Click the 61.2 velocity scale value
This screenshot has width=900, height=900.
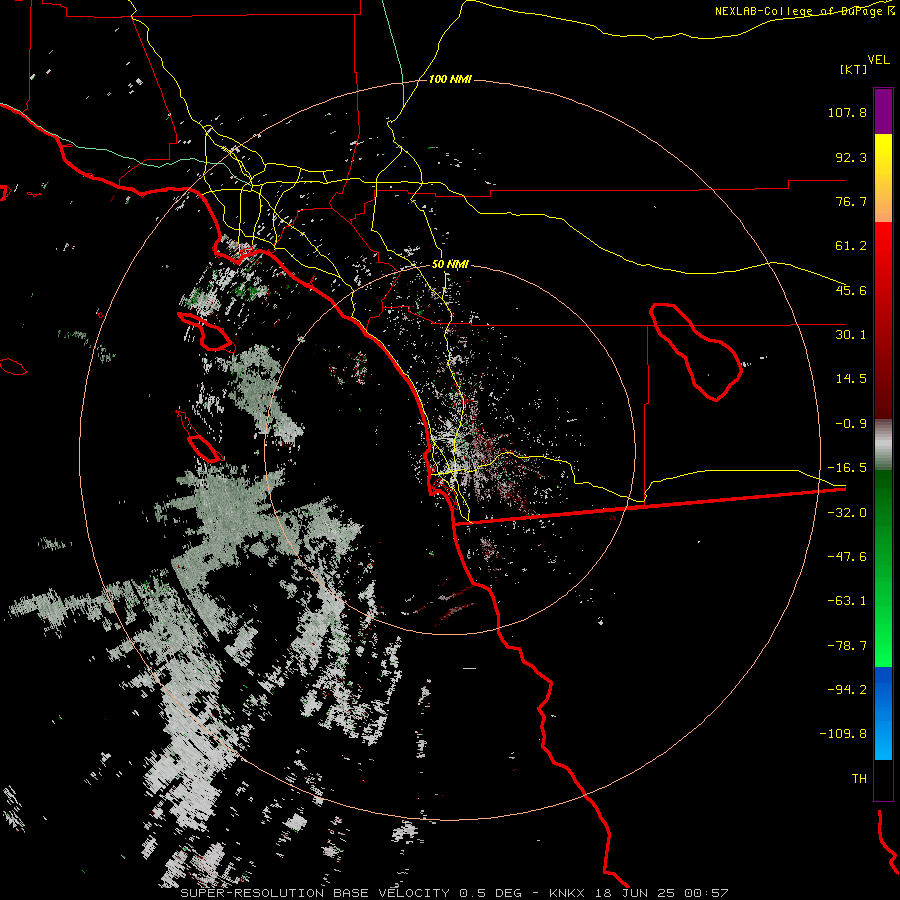pos(851,246)
